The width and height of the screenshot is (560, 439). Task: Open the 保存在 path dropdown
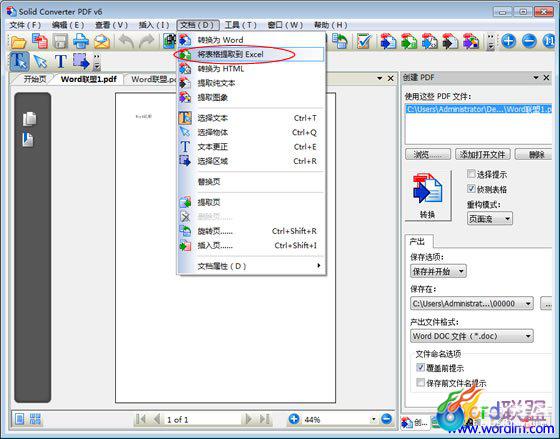tap(472, 304)
